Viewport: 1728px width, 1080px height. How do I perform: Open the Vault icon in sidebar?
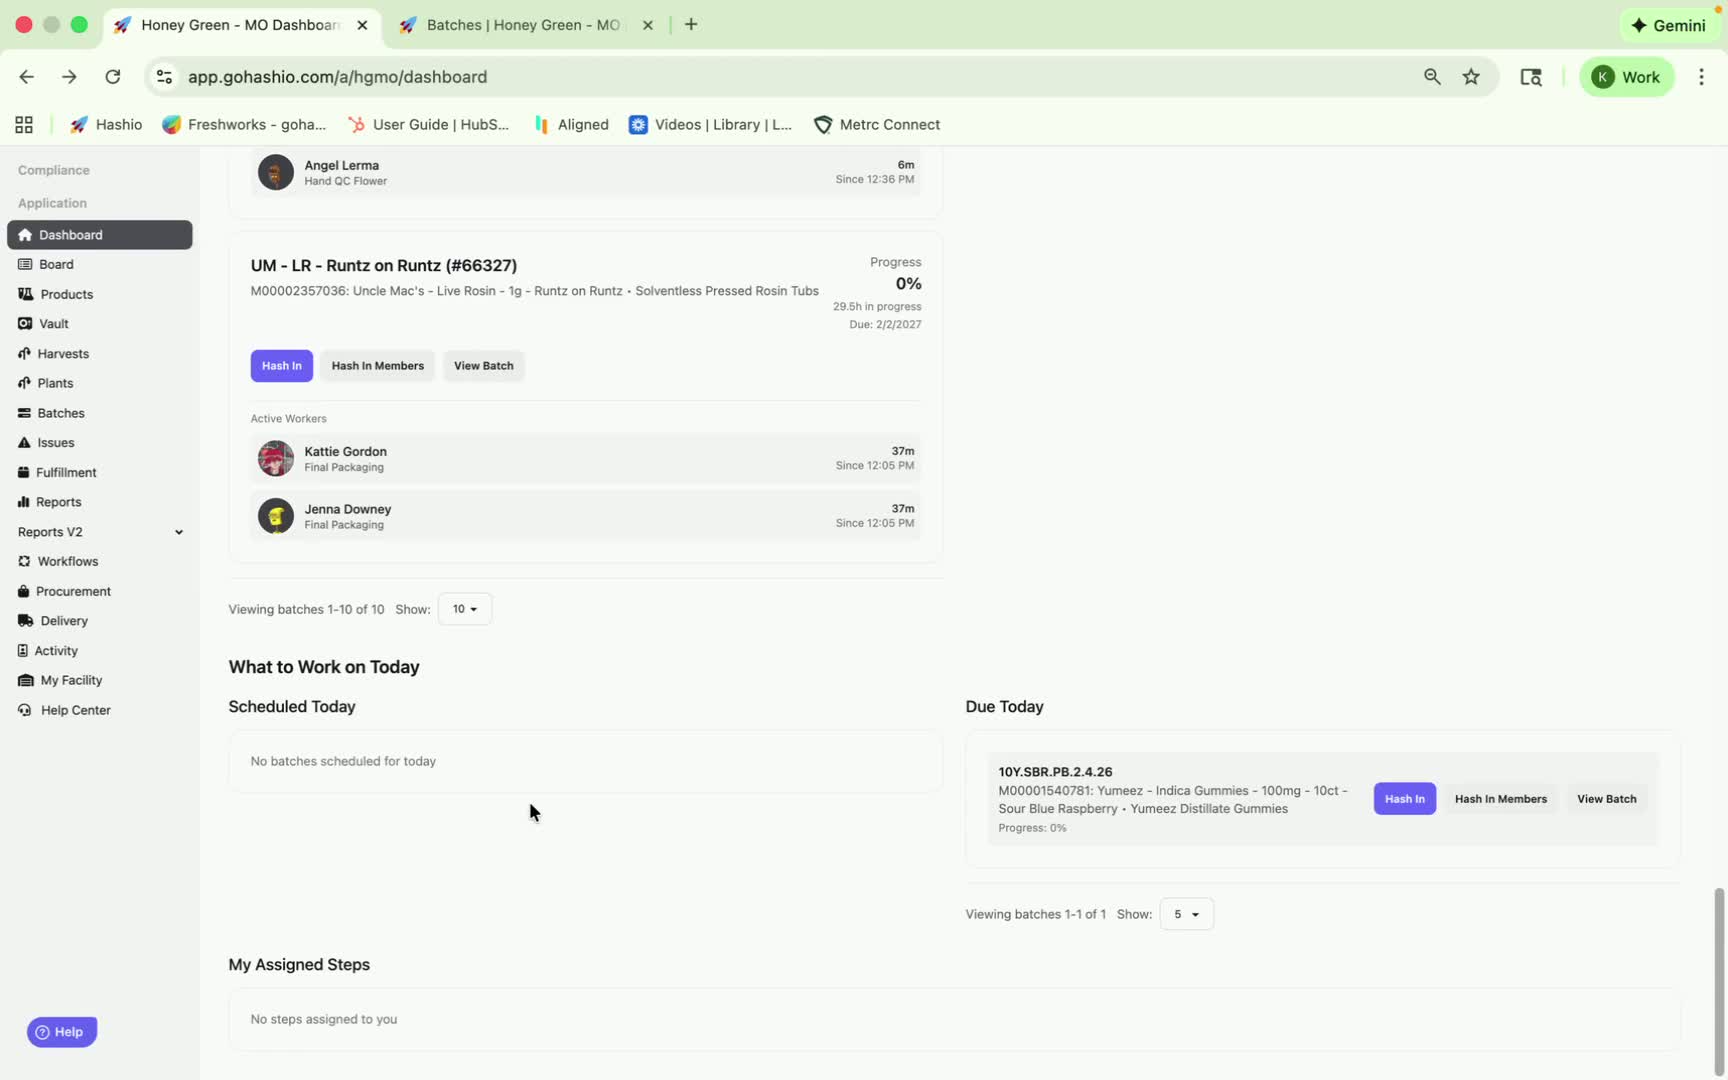coord(25,324)
